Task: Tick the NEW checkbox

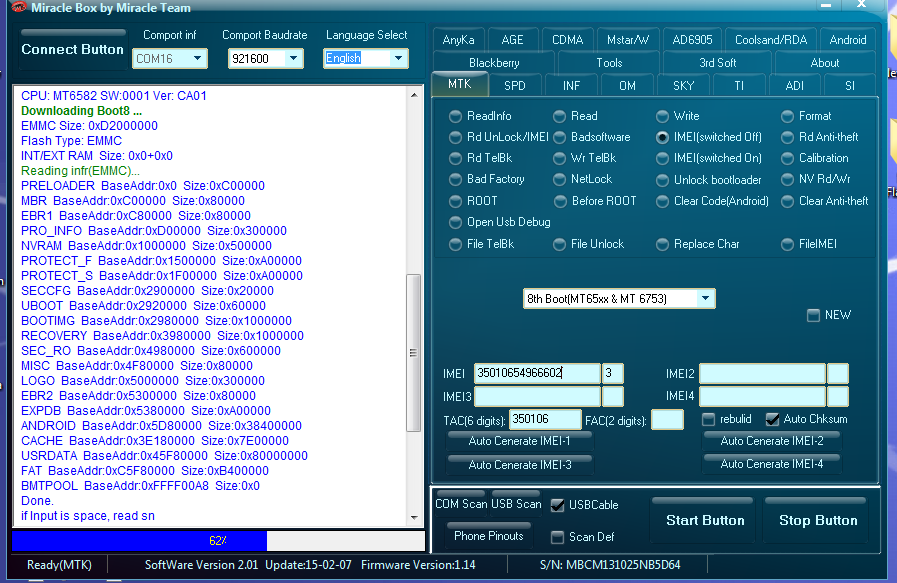Action: point(813,315)
